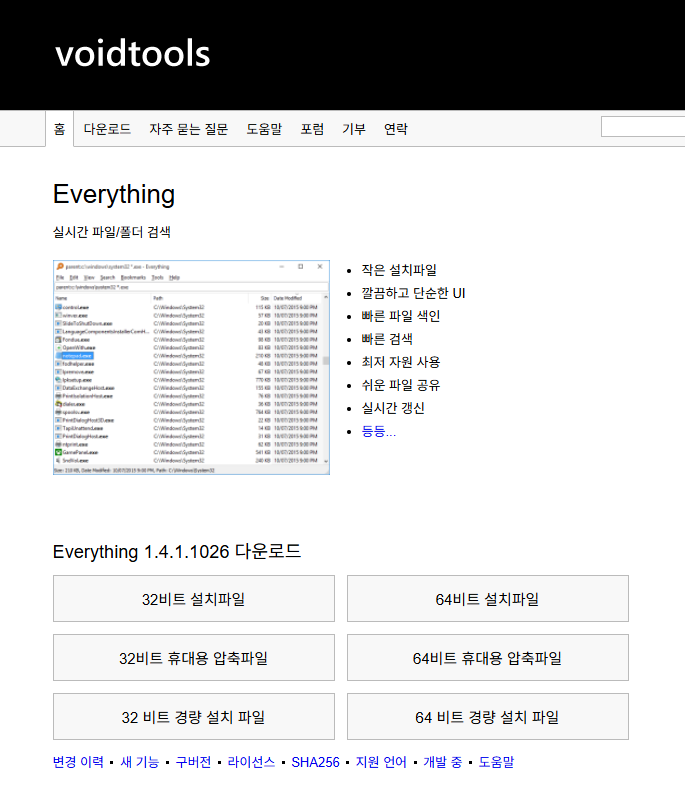Image resolution: width=685 pixels, height=793 pixels.
Task: Focus the search box in navigation bar
Action: coord(643,126)
